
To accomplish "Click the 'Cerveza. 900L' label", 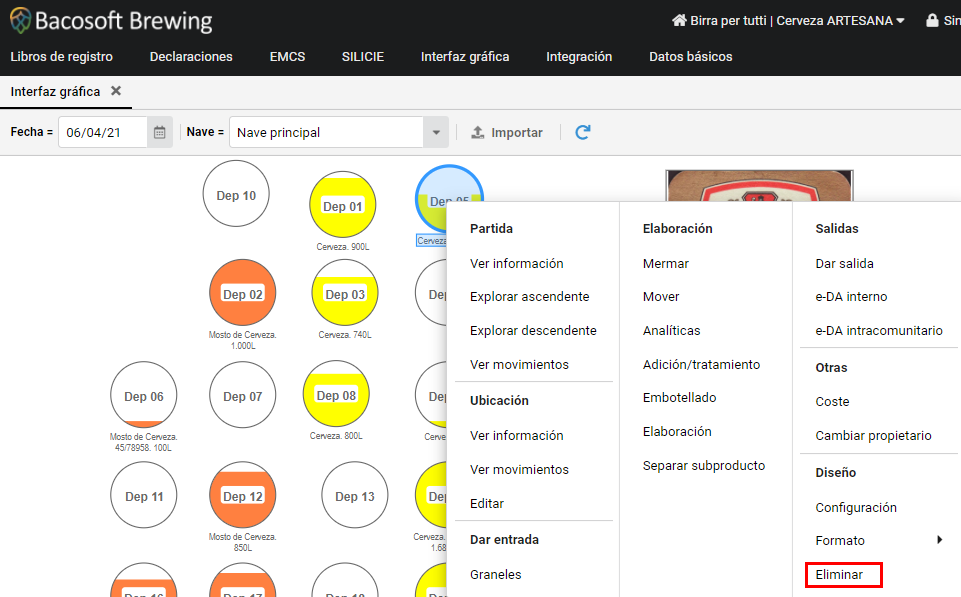I will tap(343, 246).
